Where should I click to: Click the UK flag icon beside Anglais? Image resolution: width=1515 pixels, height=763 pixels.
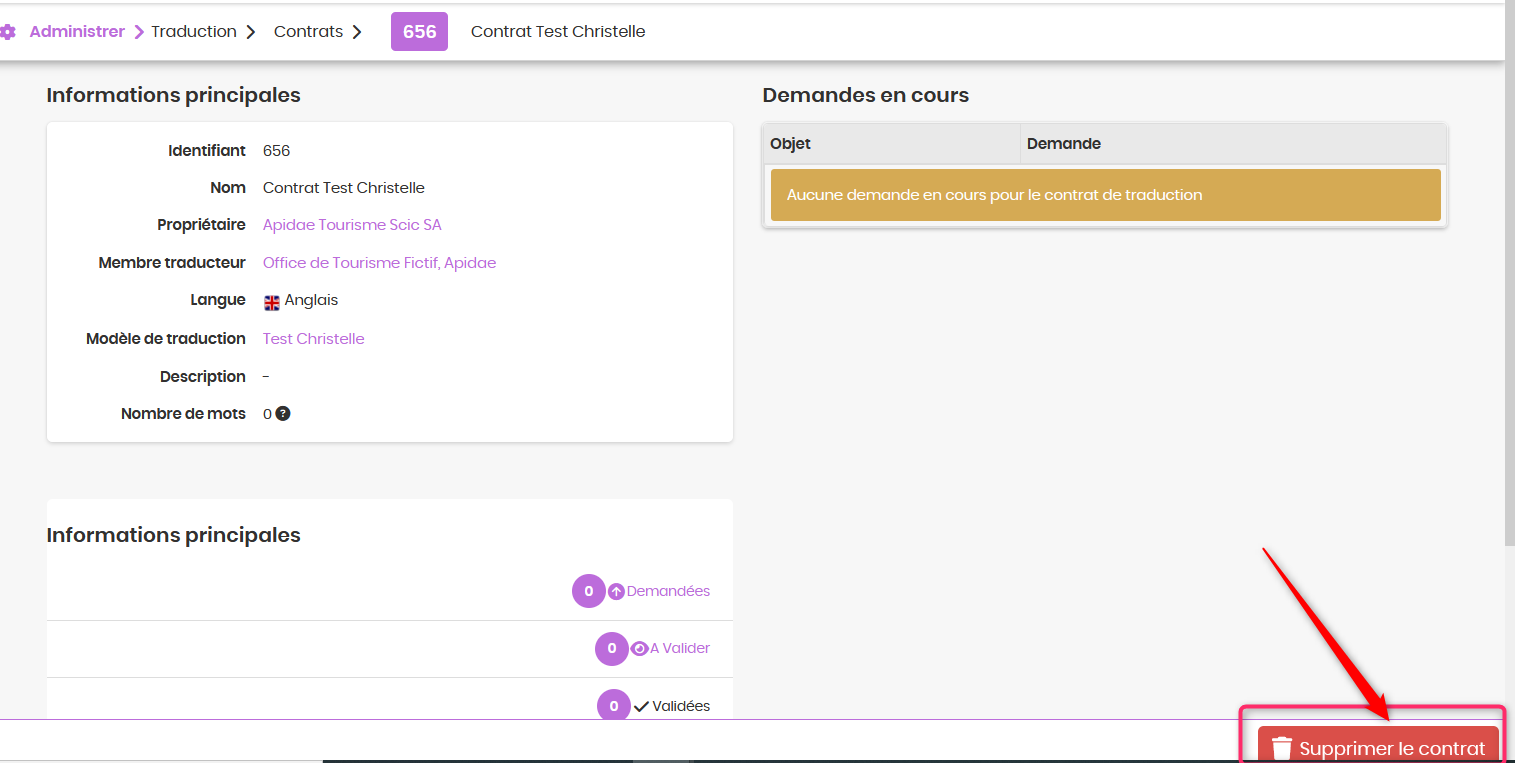(x=272, y=302)
